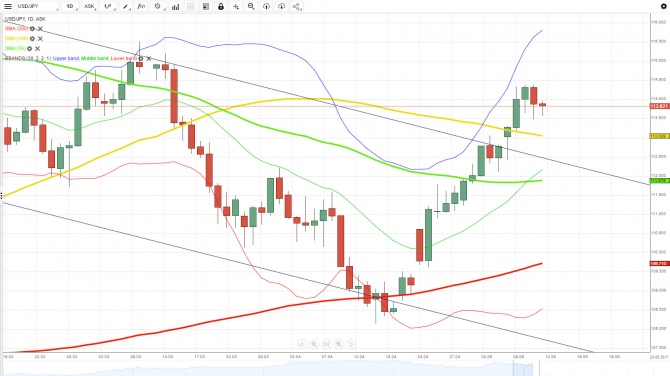
Task: Open the 1D timeframe dropdown
Action: [x=70, y=6]
